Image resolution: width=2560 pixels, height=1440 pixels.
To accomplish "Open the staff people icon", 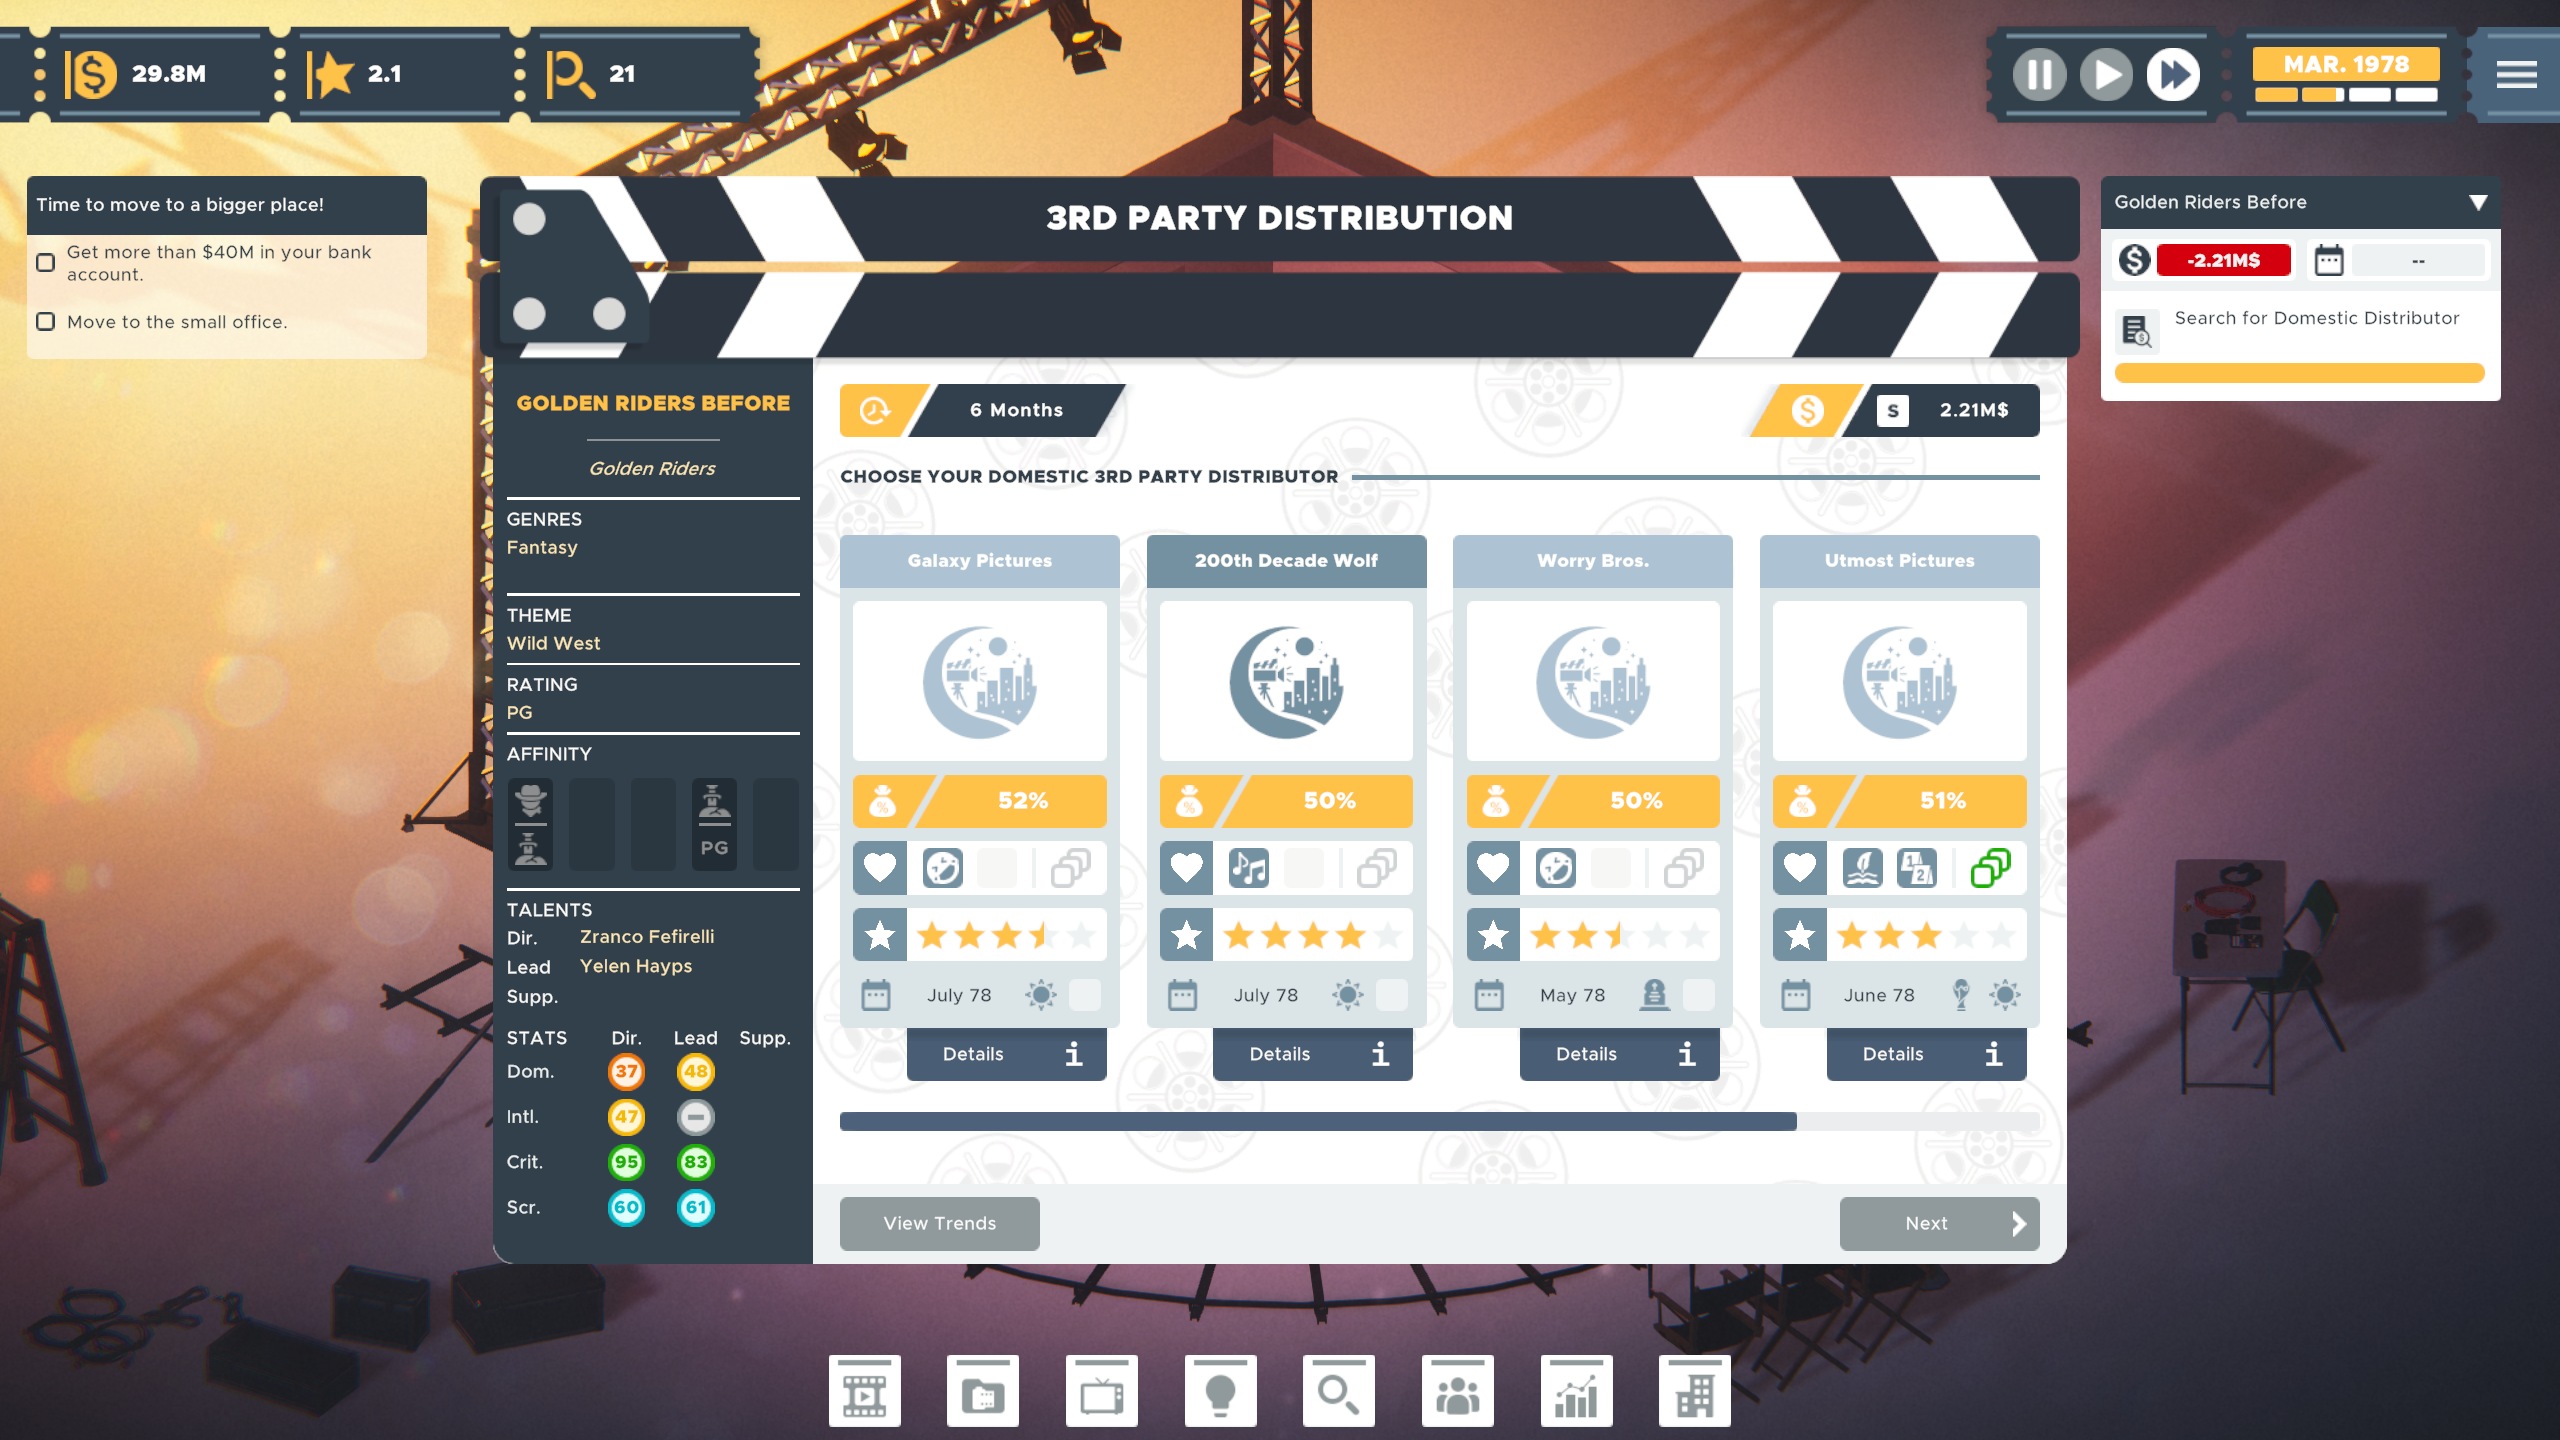I will click(1457, 1392).
